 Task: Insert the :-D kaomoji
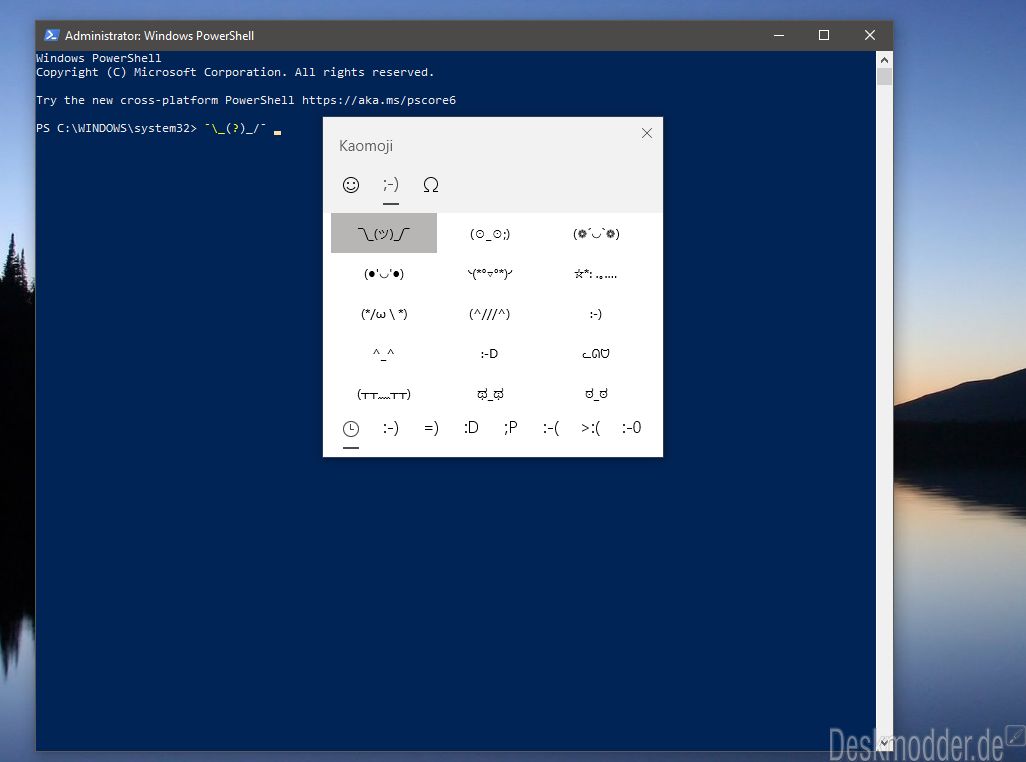click(490, 354)
